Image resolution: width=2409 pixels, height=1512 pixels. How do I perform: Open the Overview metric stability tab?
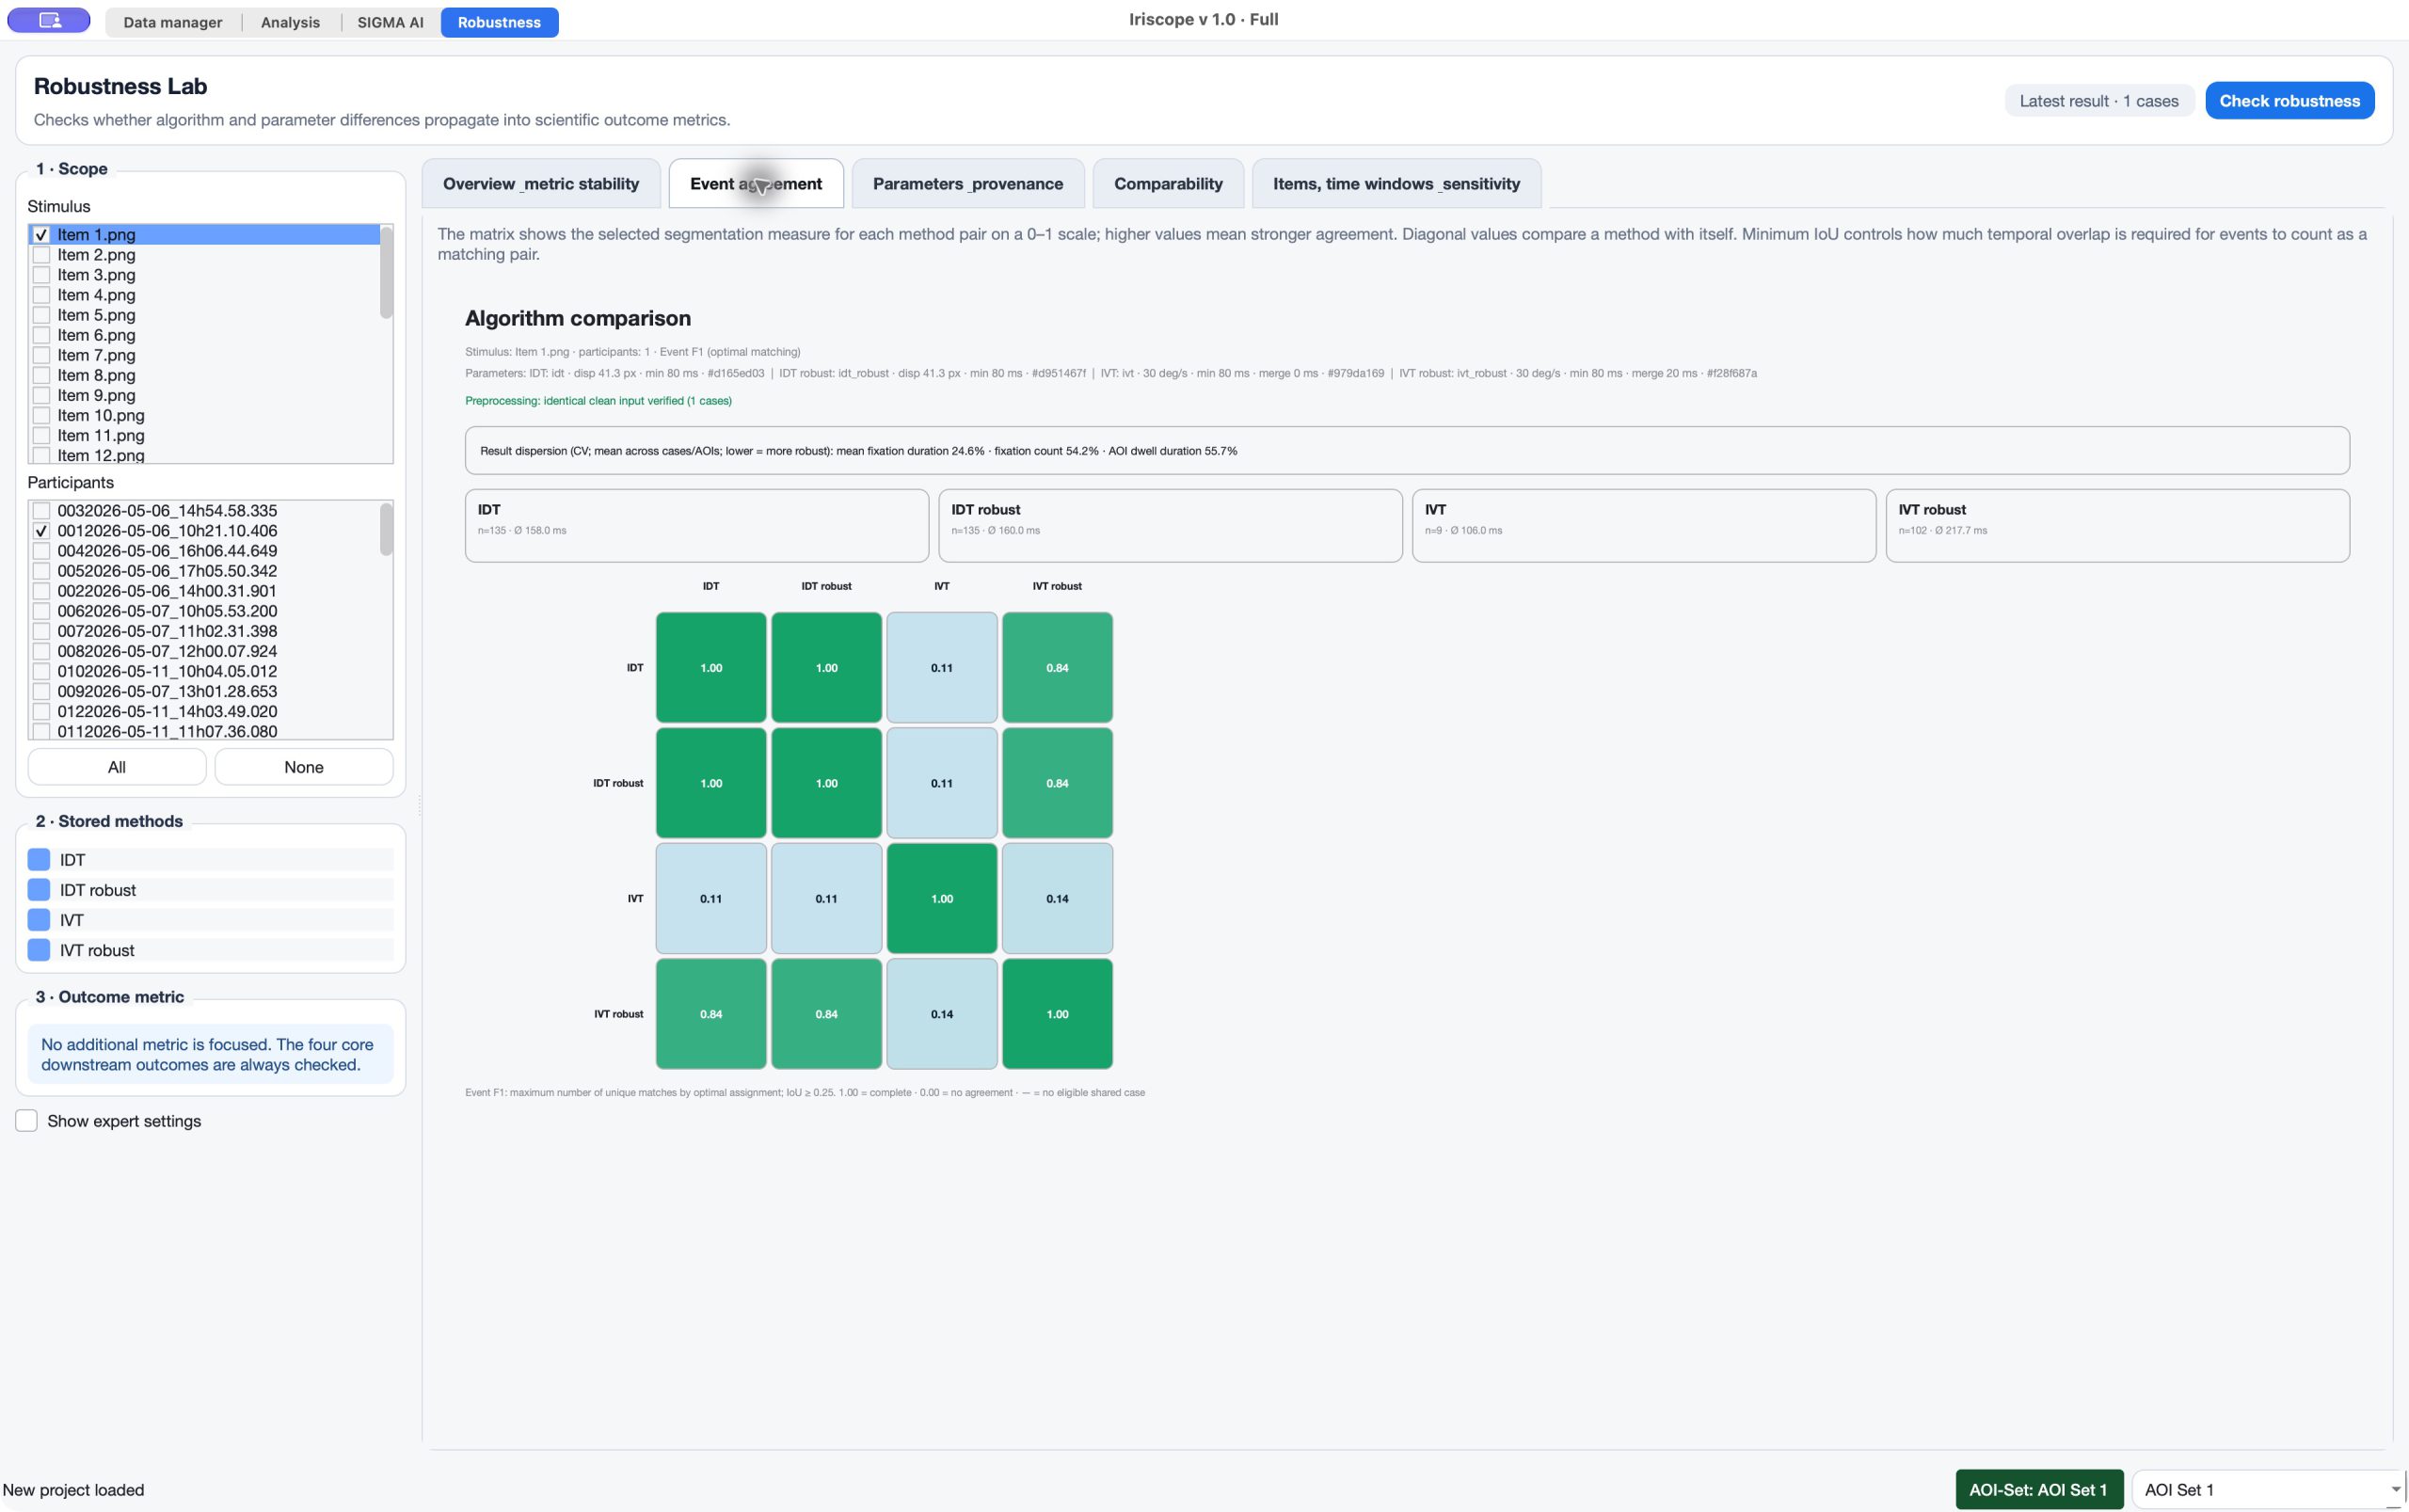541,184
